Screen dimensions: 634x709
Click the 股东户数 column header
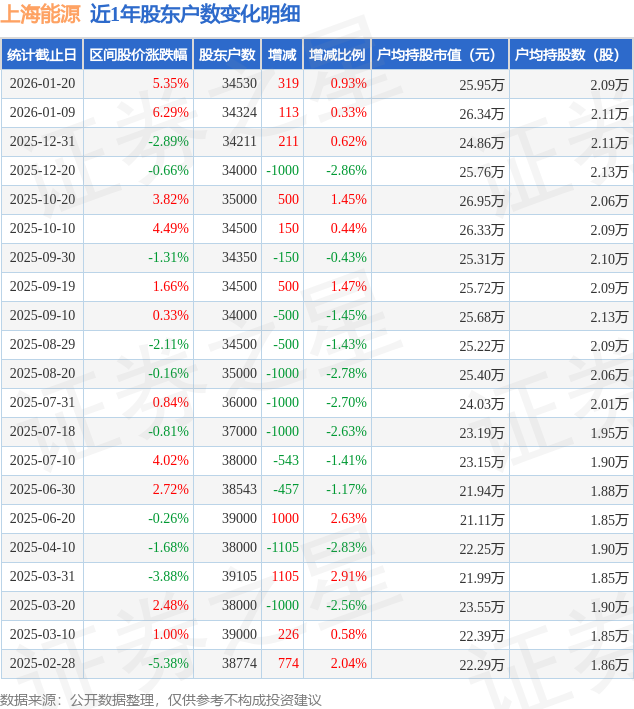pos(227,55)
